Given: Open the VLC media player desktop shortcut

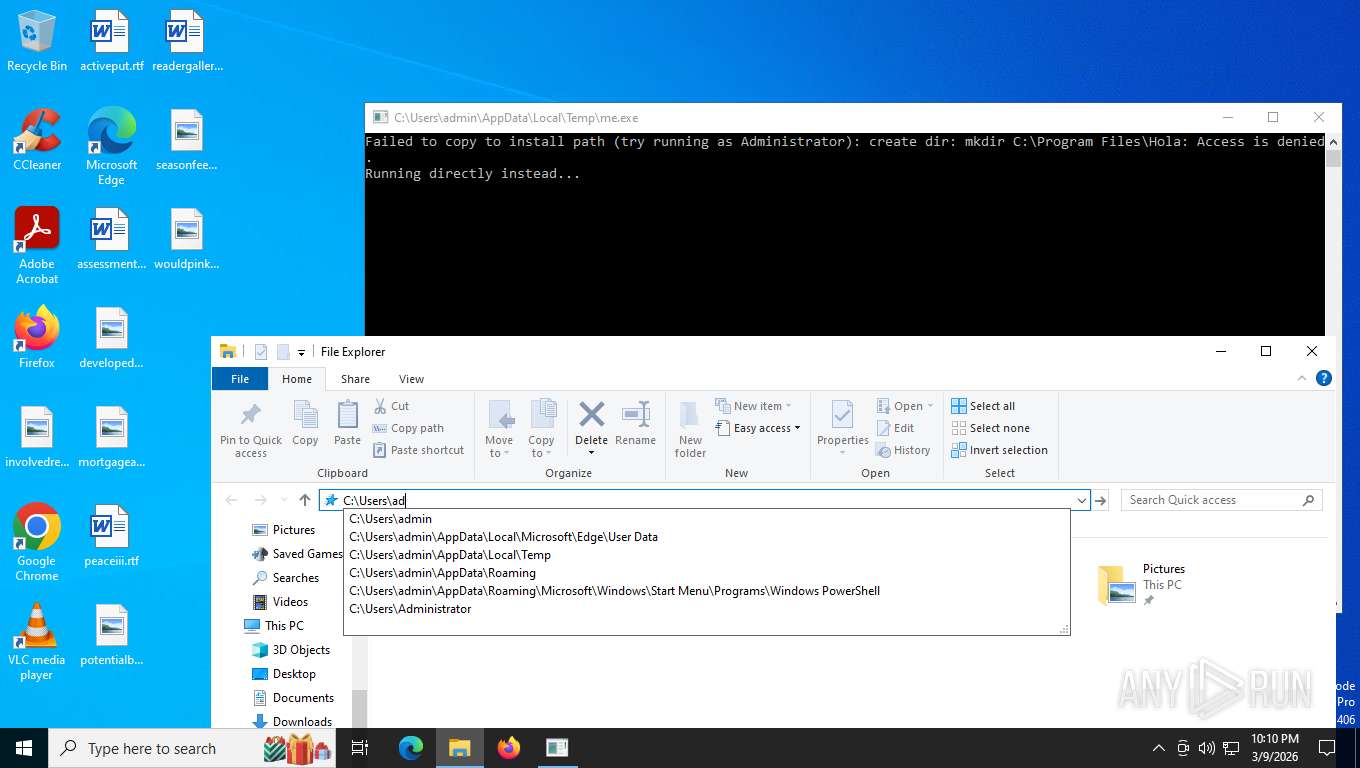Looking at the screenshot, I should (x=37, y=642).
